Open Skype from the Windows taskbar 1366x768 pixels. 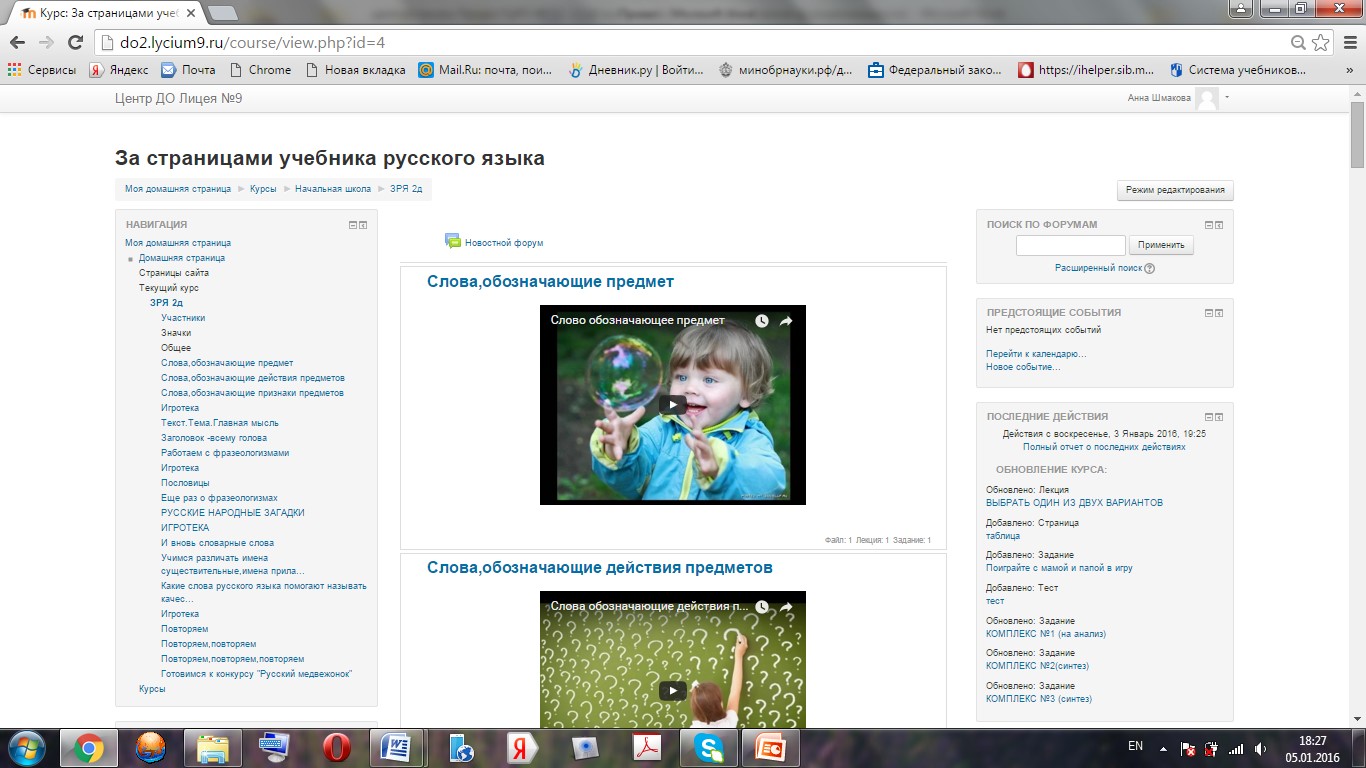(x=709, y=747)
